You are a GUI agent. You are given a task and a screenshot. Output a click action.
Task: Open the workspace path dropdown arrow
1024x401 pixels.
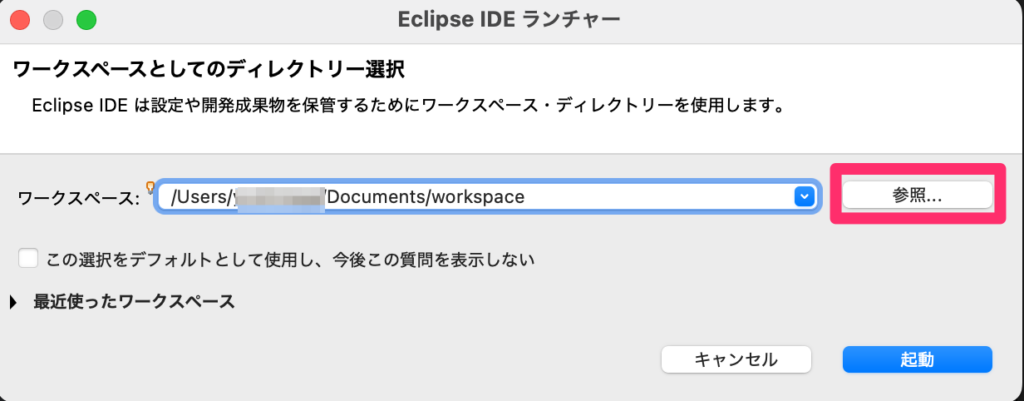coord(803,196)
